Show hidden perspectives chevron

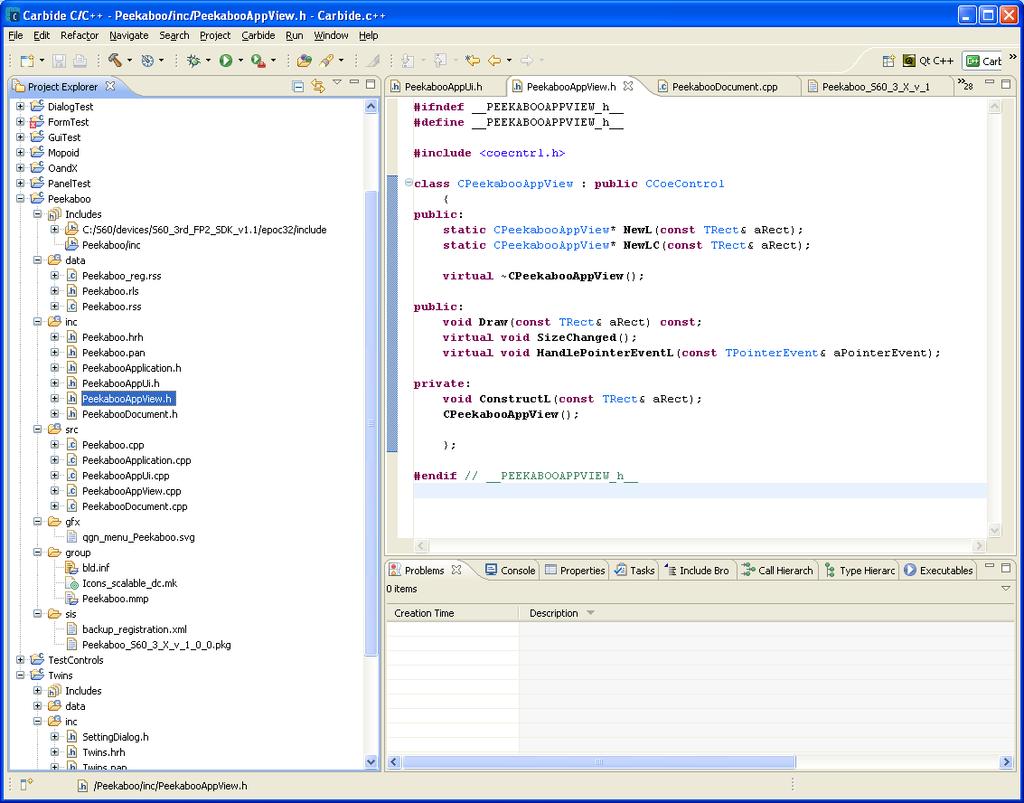[x=1013, y=57]
